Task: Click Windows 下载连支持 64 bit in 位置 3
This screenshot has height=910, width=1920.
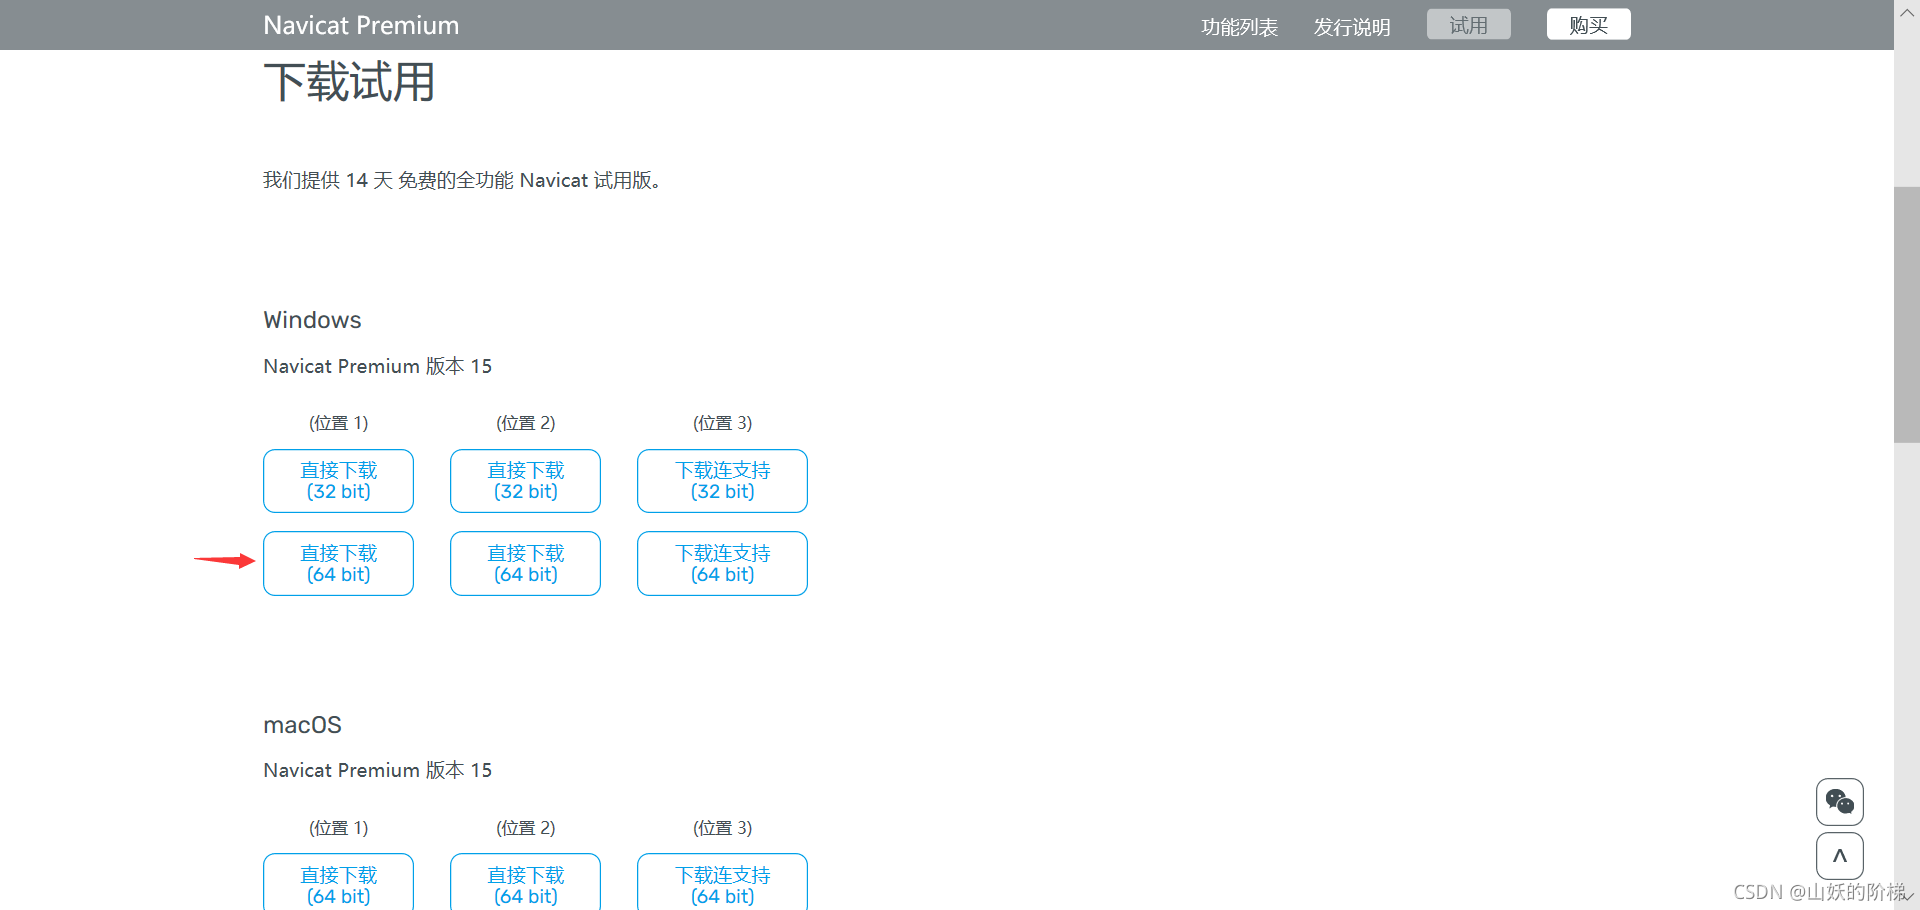Action: (722, 564)
